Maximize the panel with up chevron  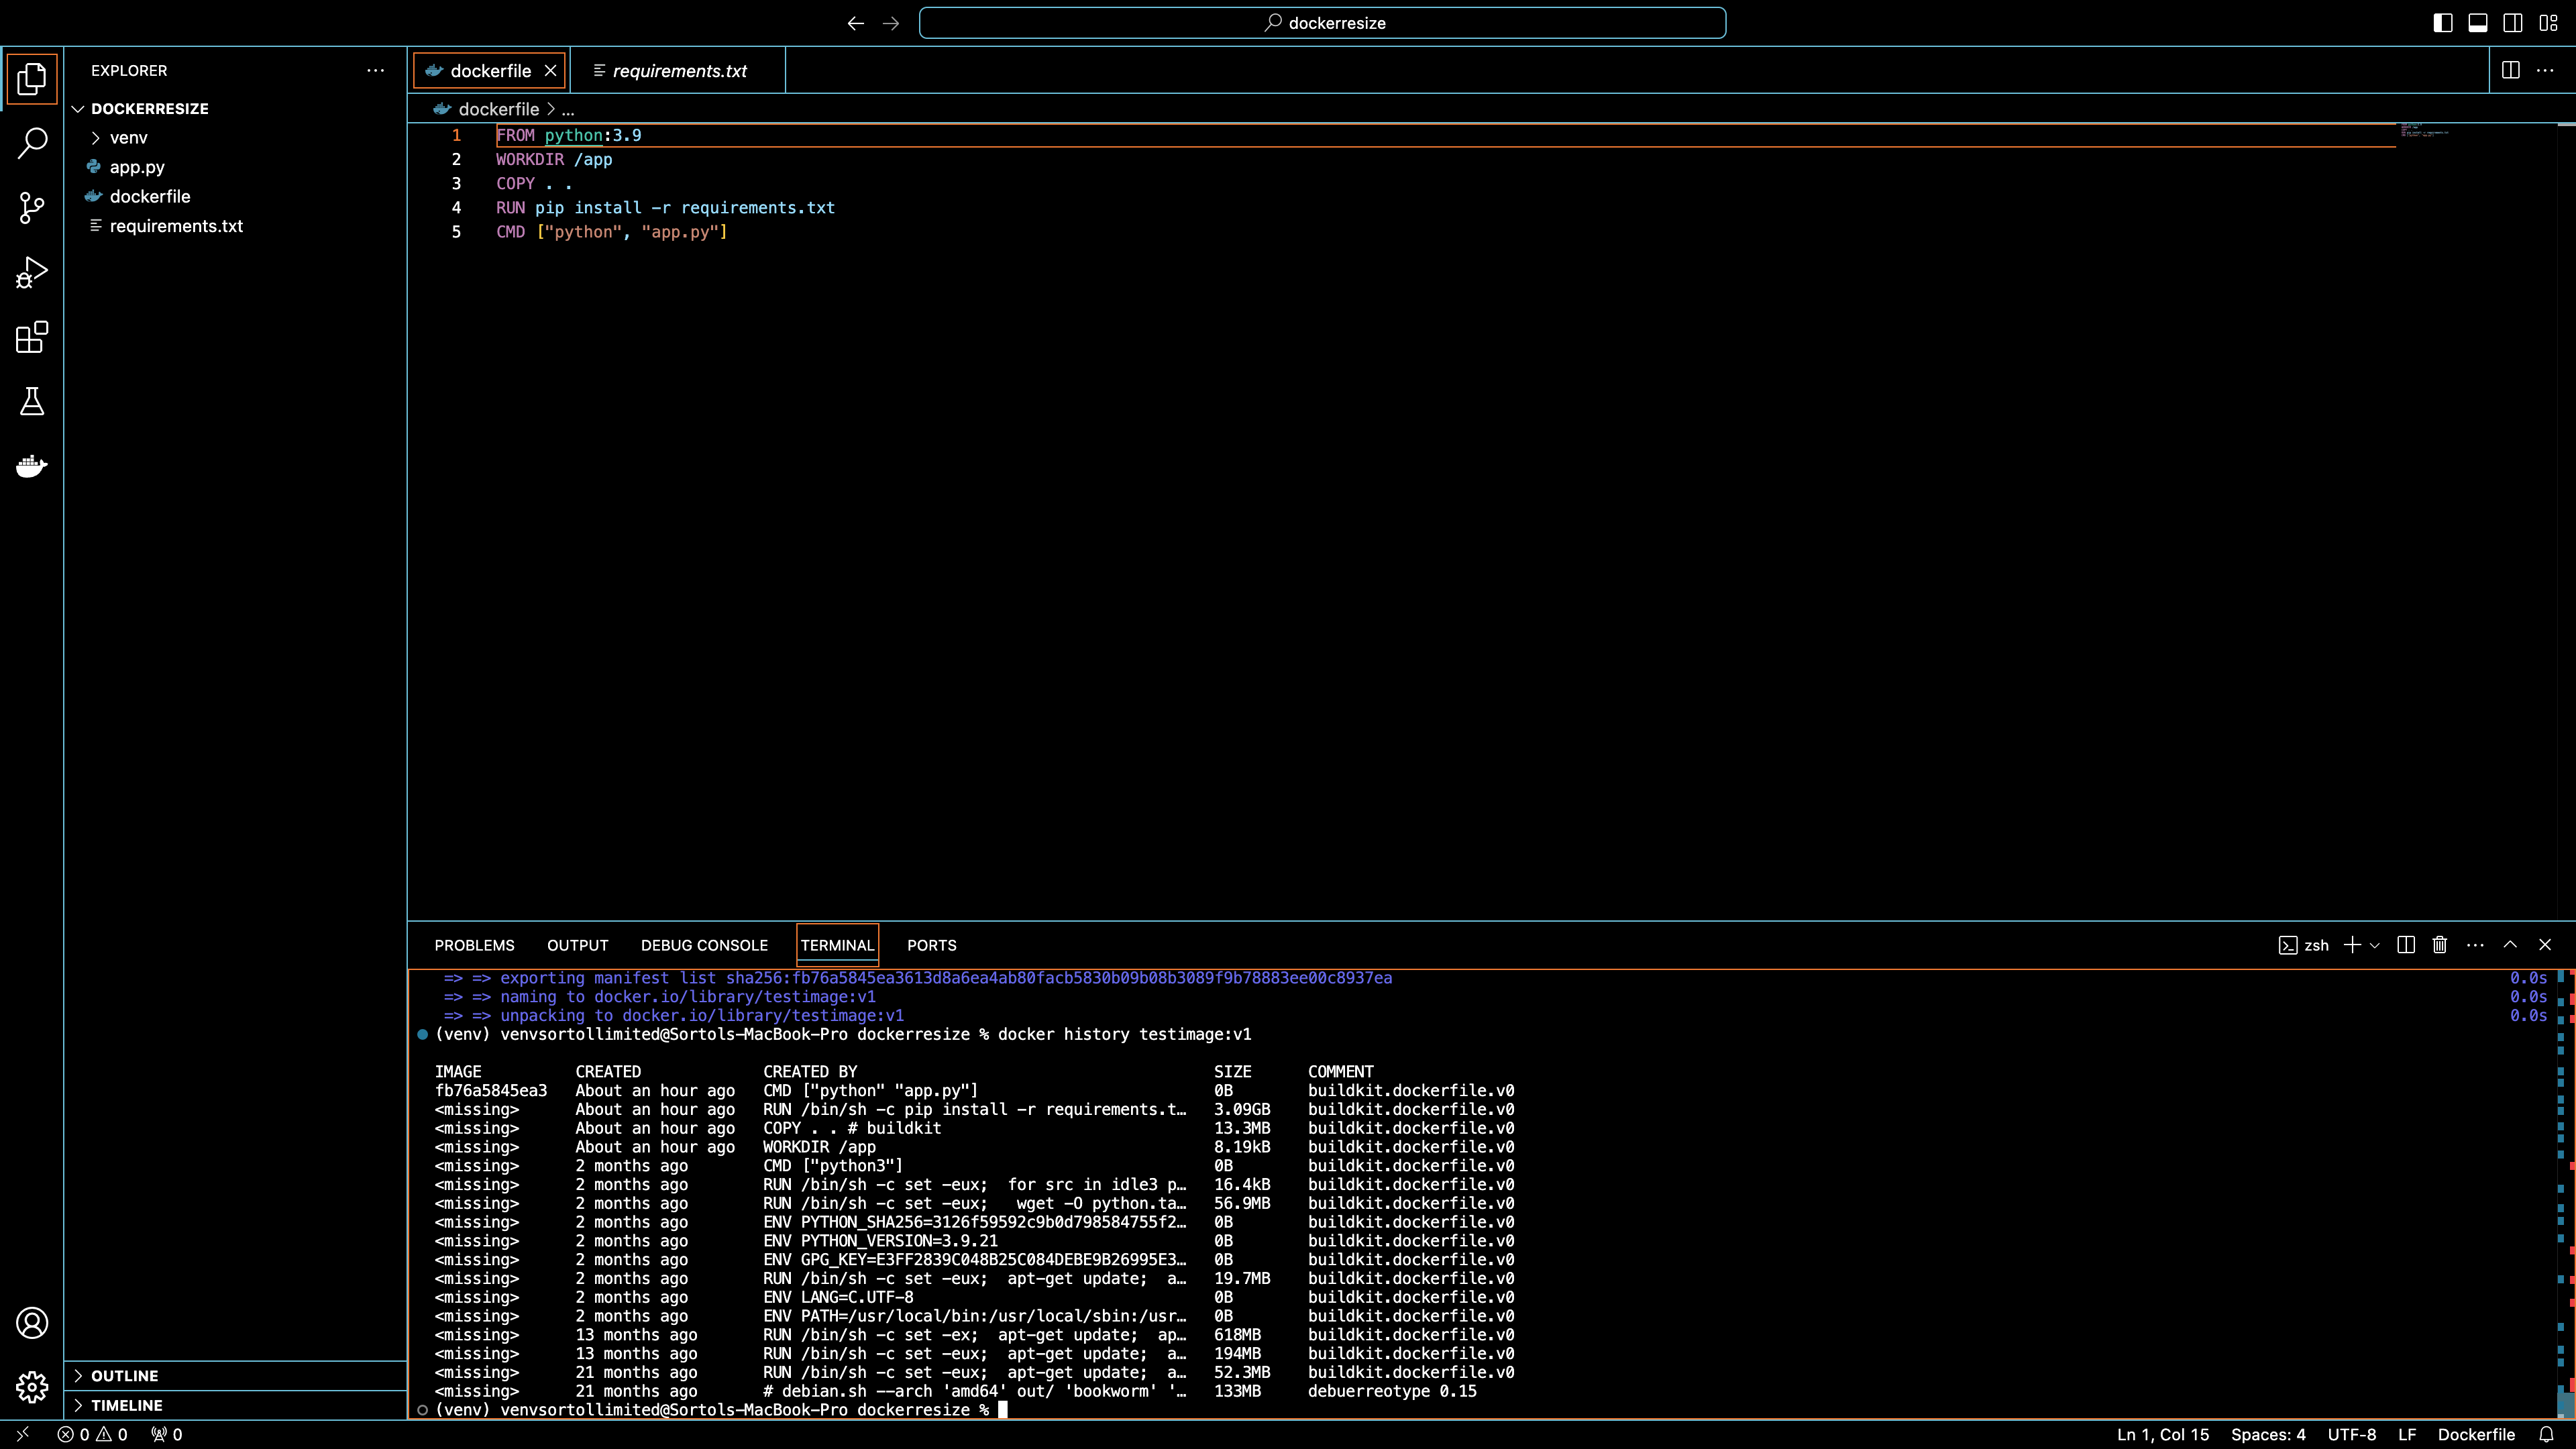tap(2510, 945)
